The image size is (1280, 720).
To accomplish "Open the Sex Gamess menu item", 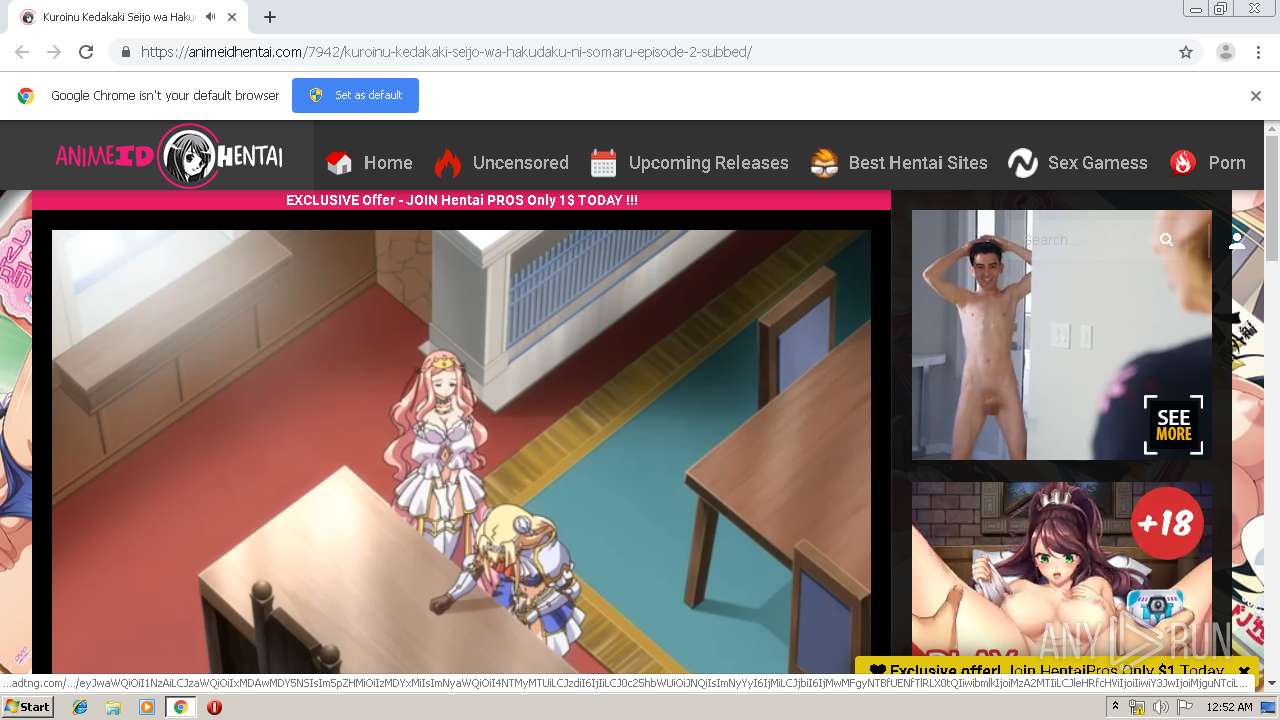I will tap(1097, 163).
